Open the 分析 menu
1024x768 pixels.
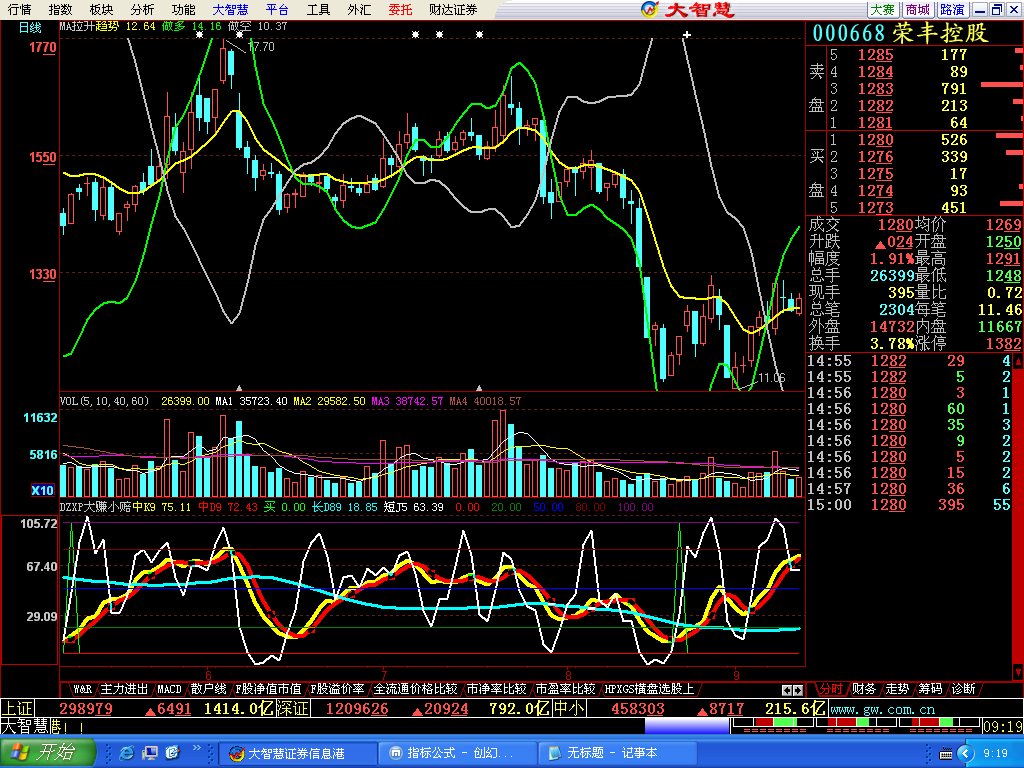(x=142, y=10)
